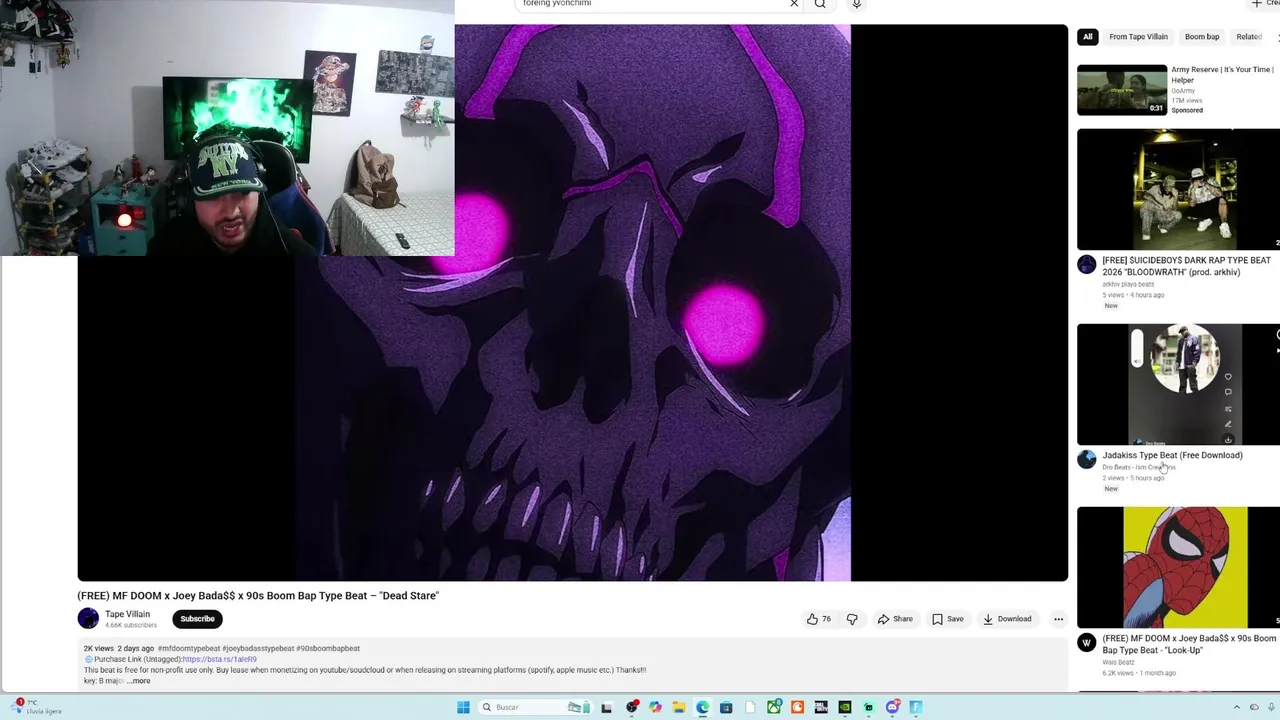Click the video title Dead Stare text
Image resolution: width=1280 pixels, height=720 pixels.
point(258,596)
